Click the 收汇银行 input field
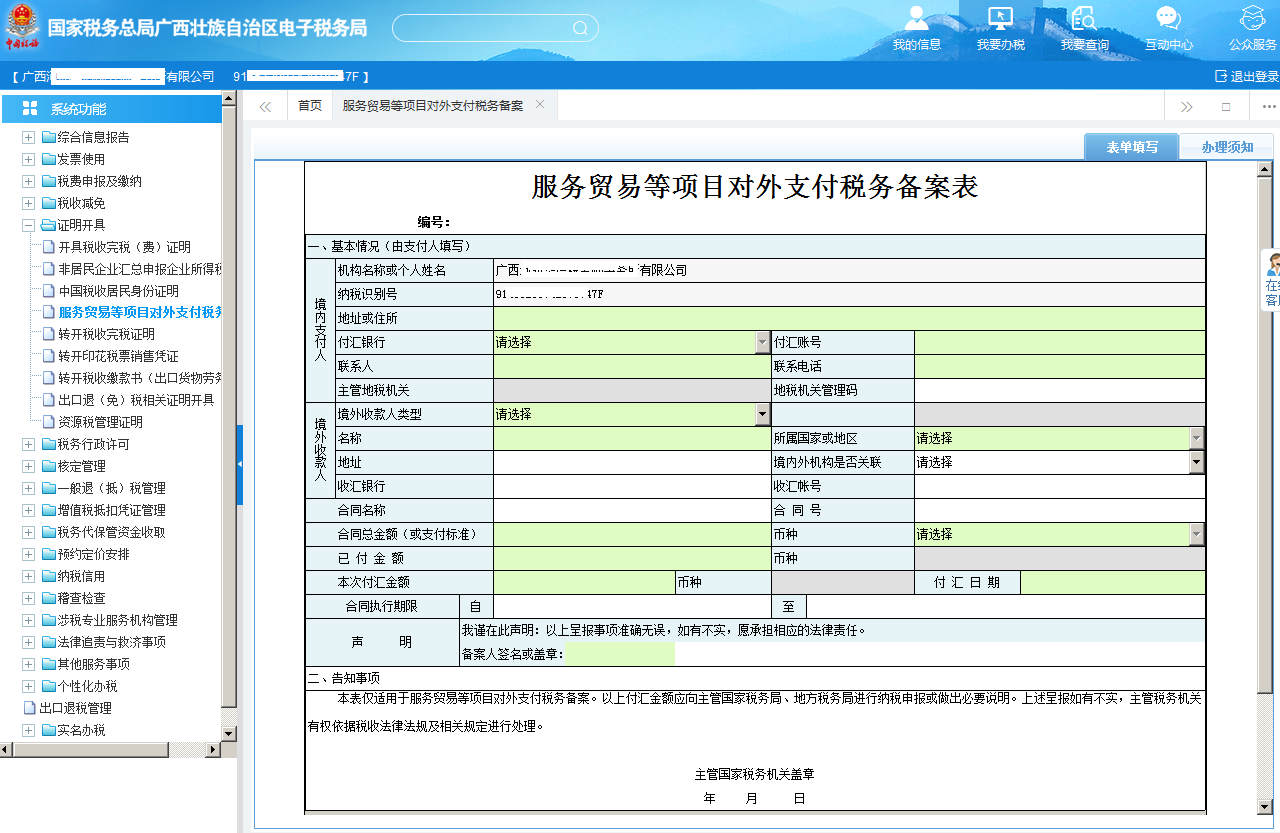1280x833 pixels. click(x=632, y=486)
